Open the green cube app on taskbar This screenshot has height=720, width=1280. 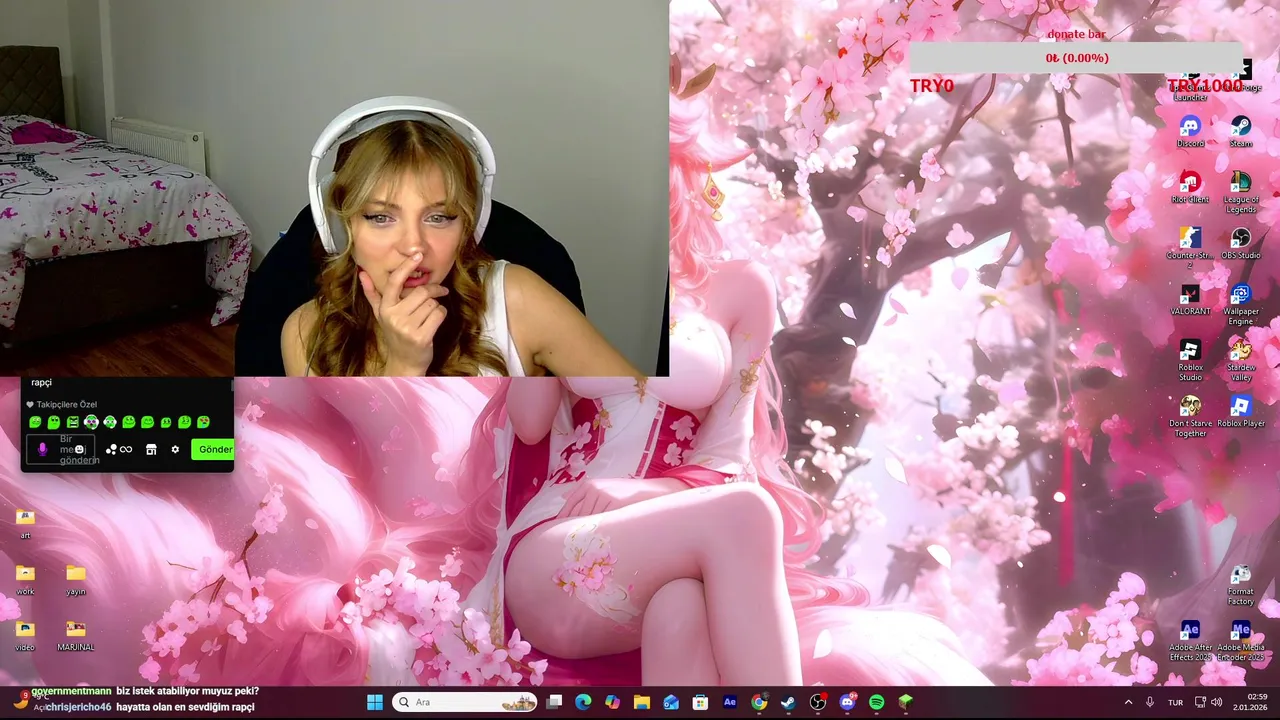tap(906, 702)
